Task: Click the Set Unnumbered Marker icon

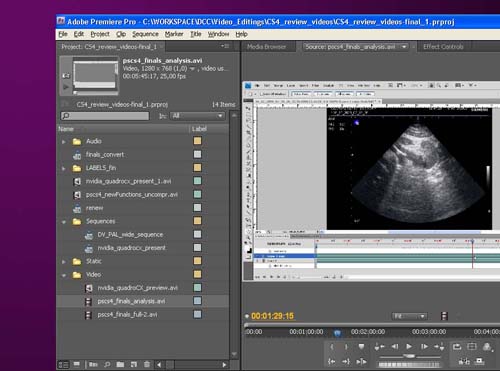Action: 361,347
